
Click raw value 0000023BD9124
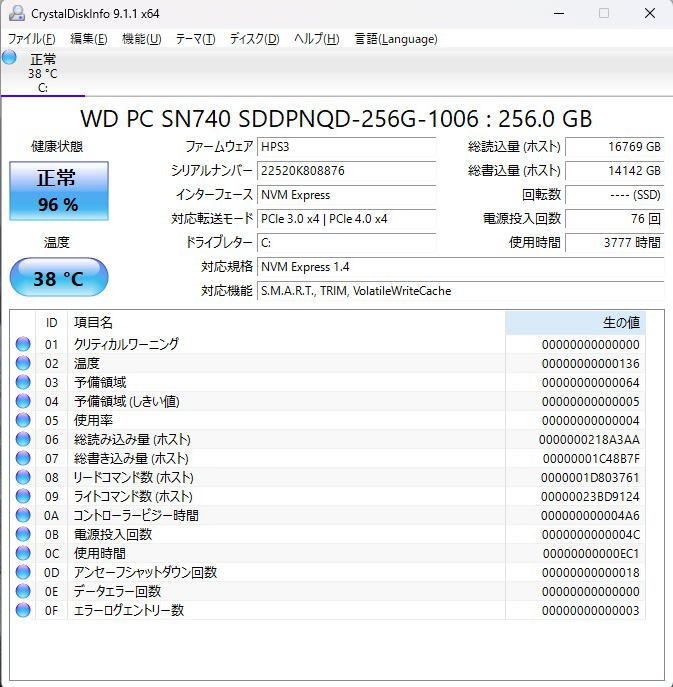point(590,496)
